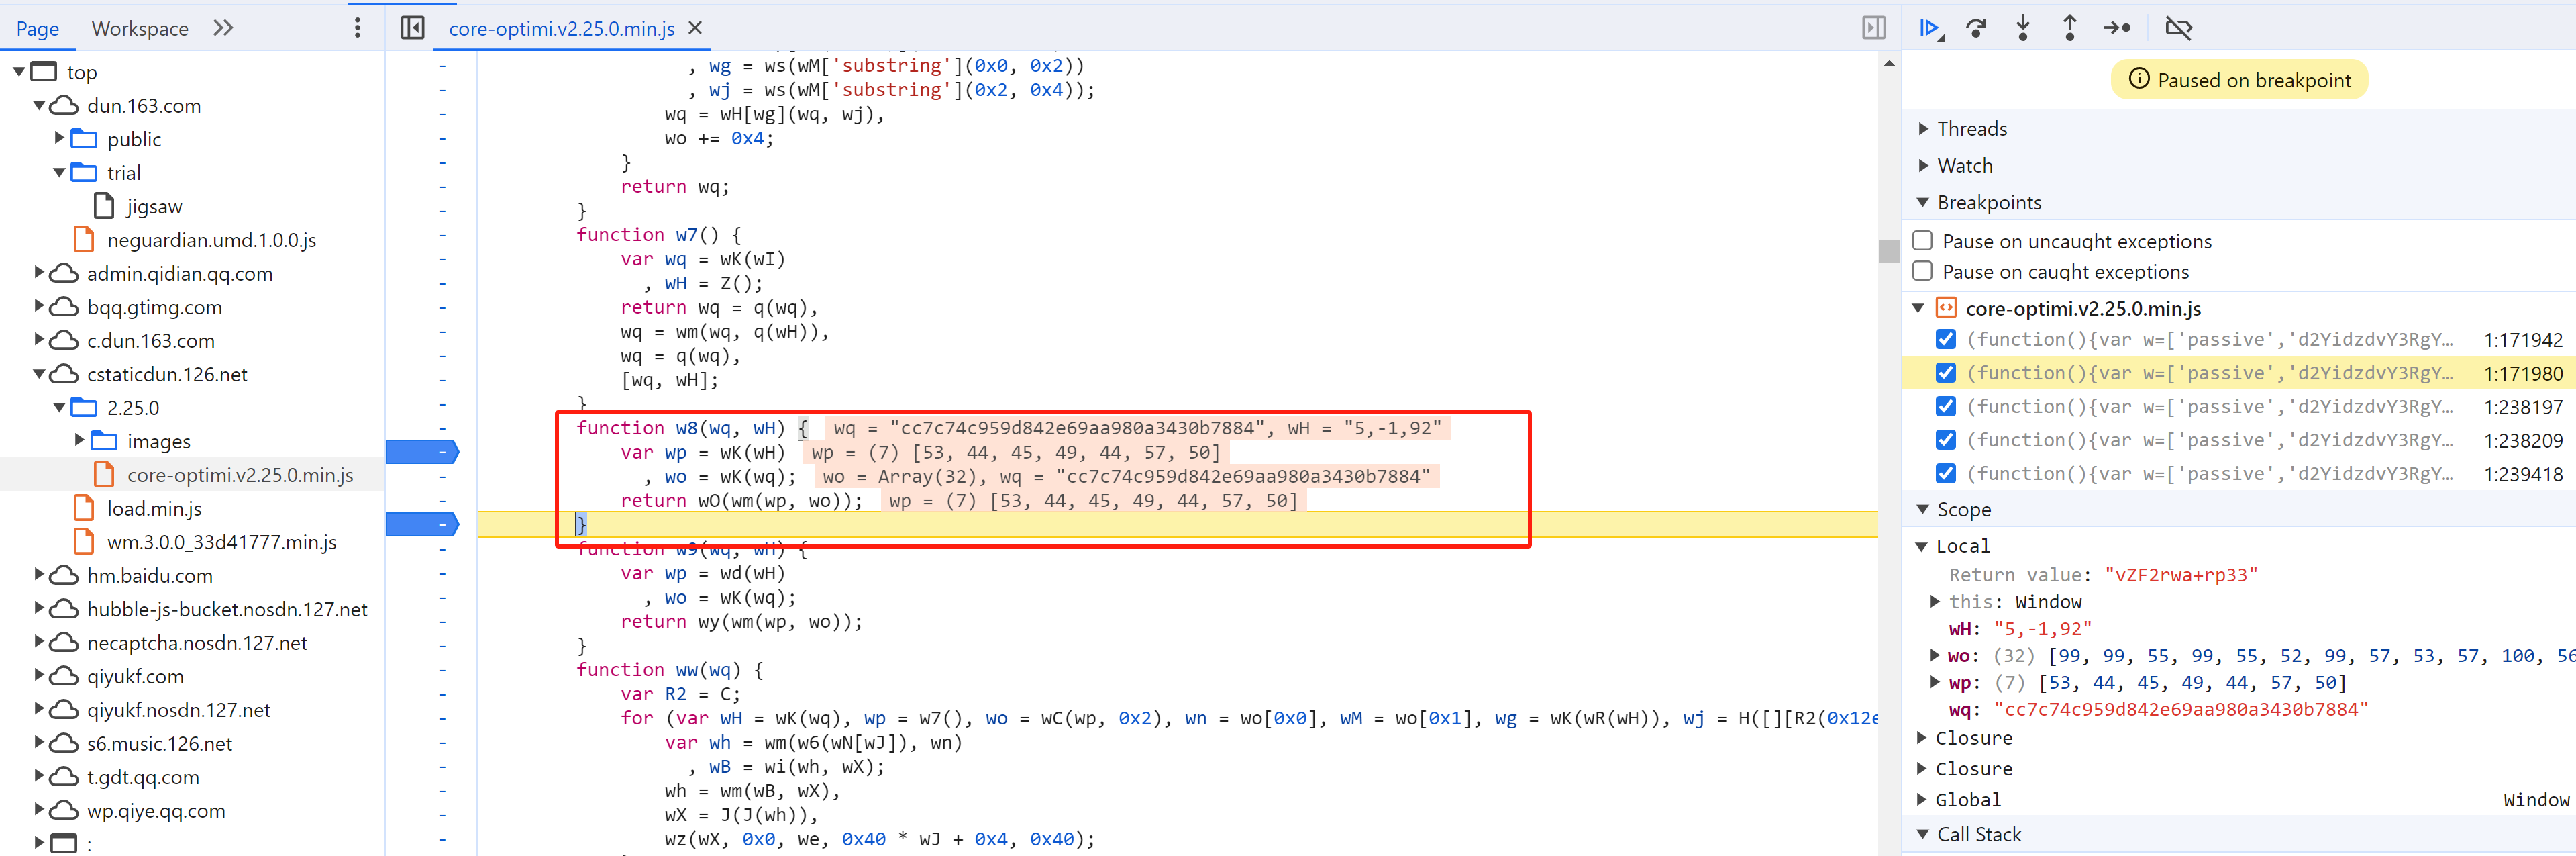The width and height of the screenshot is (2576, 856).
Task: Click the script icon beside core-optimi in Breakpoints
Action: click(x=1946, y=308)
